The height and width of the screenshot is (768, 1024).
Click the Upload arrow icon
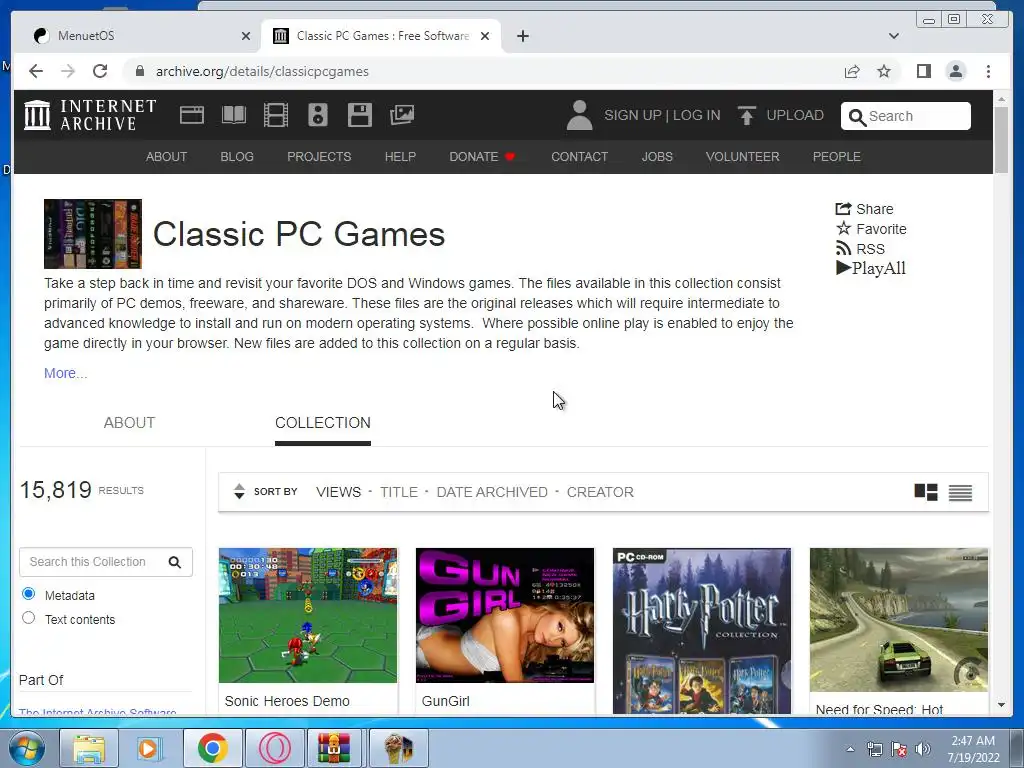[x=746, y=115]
